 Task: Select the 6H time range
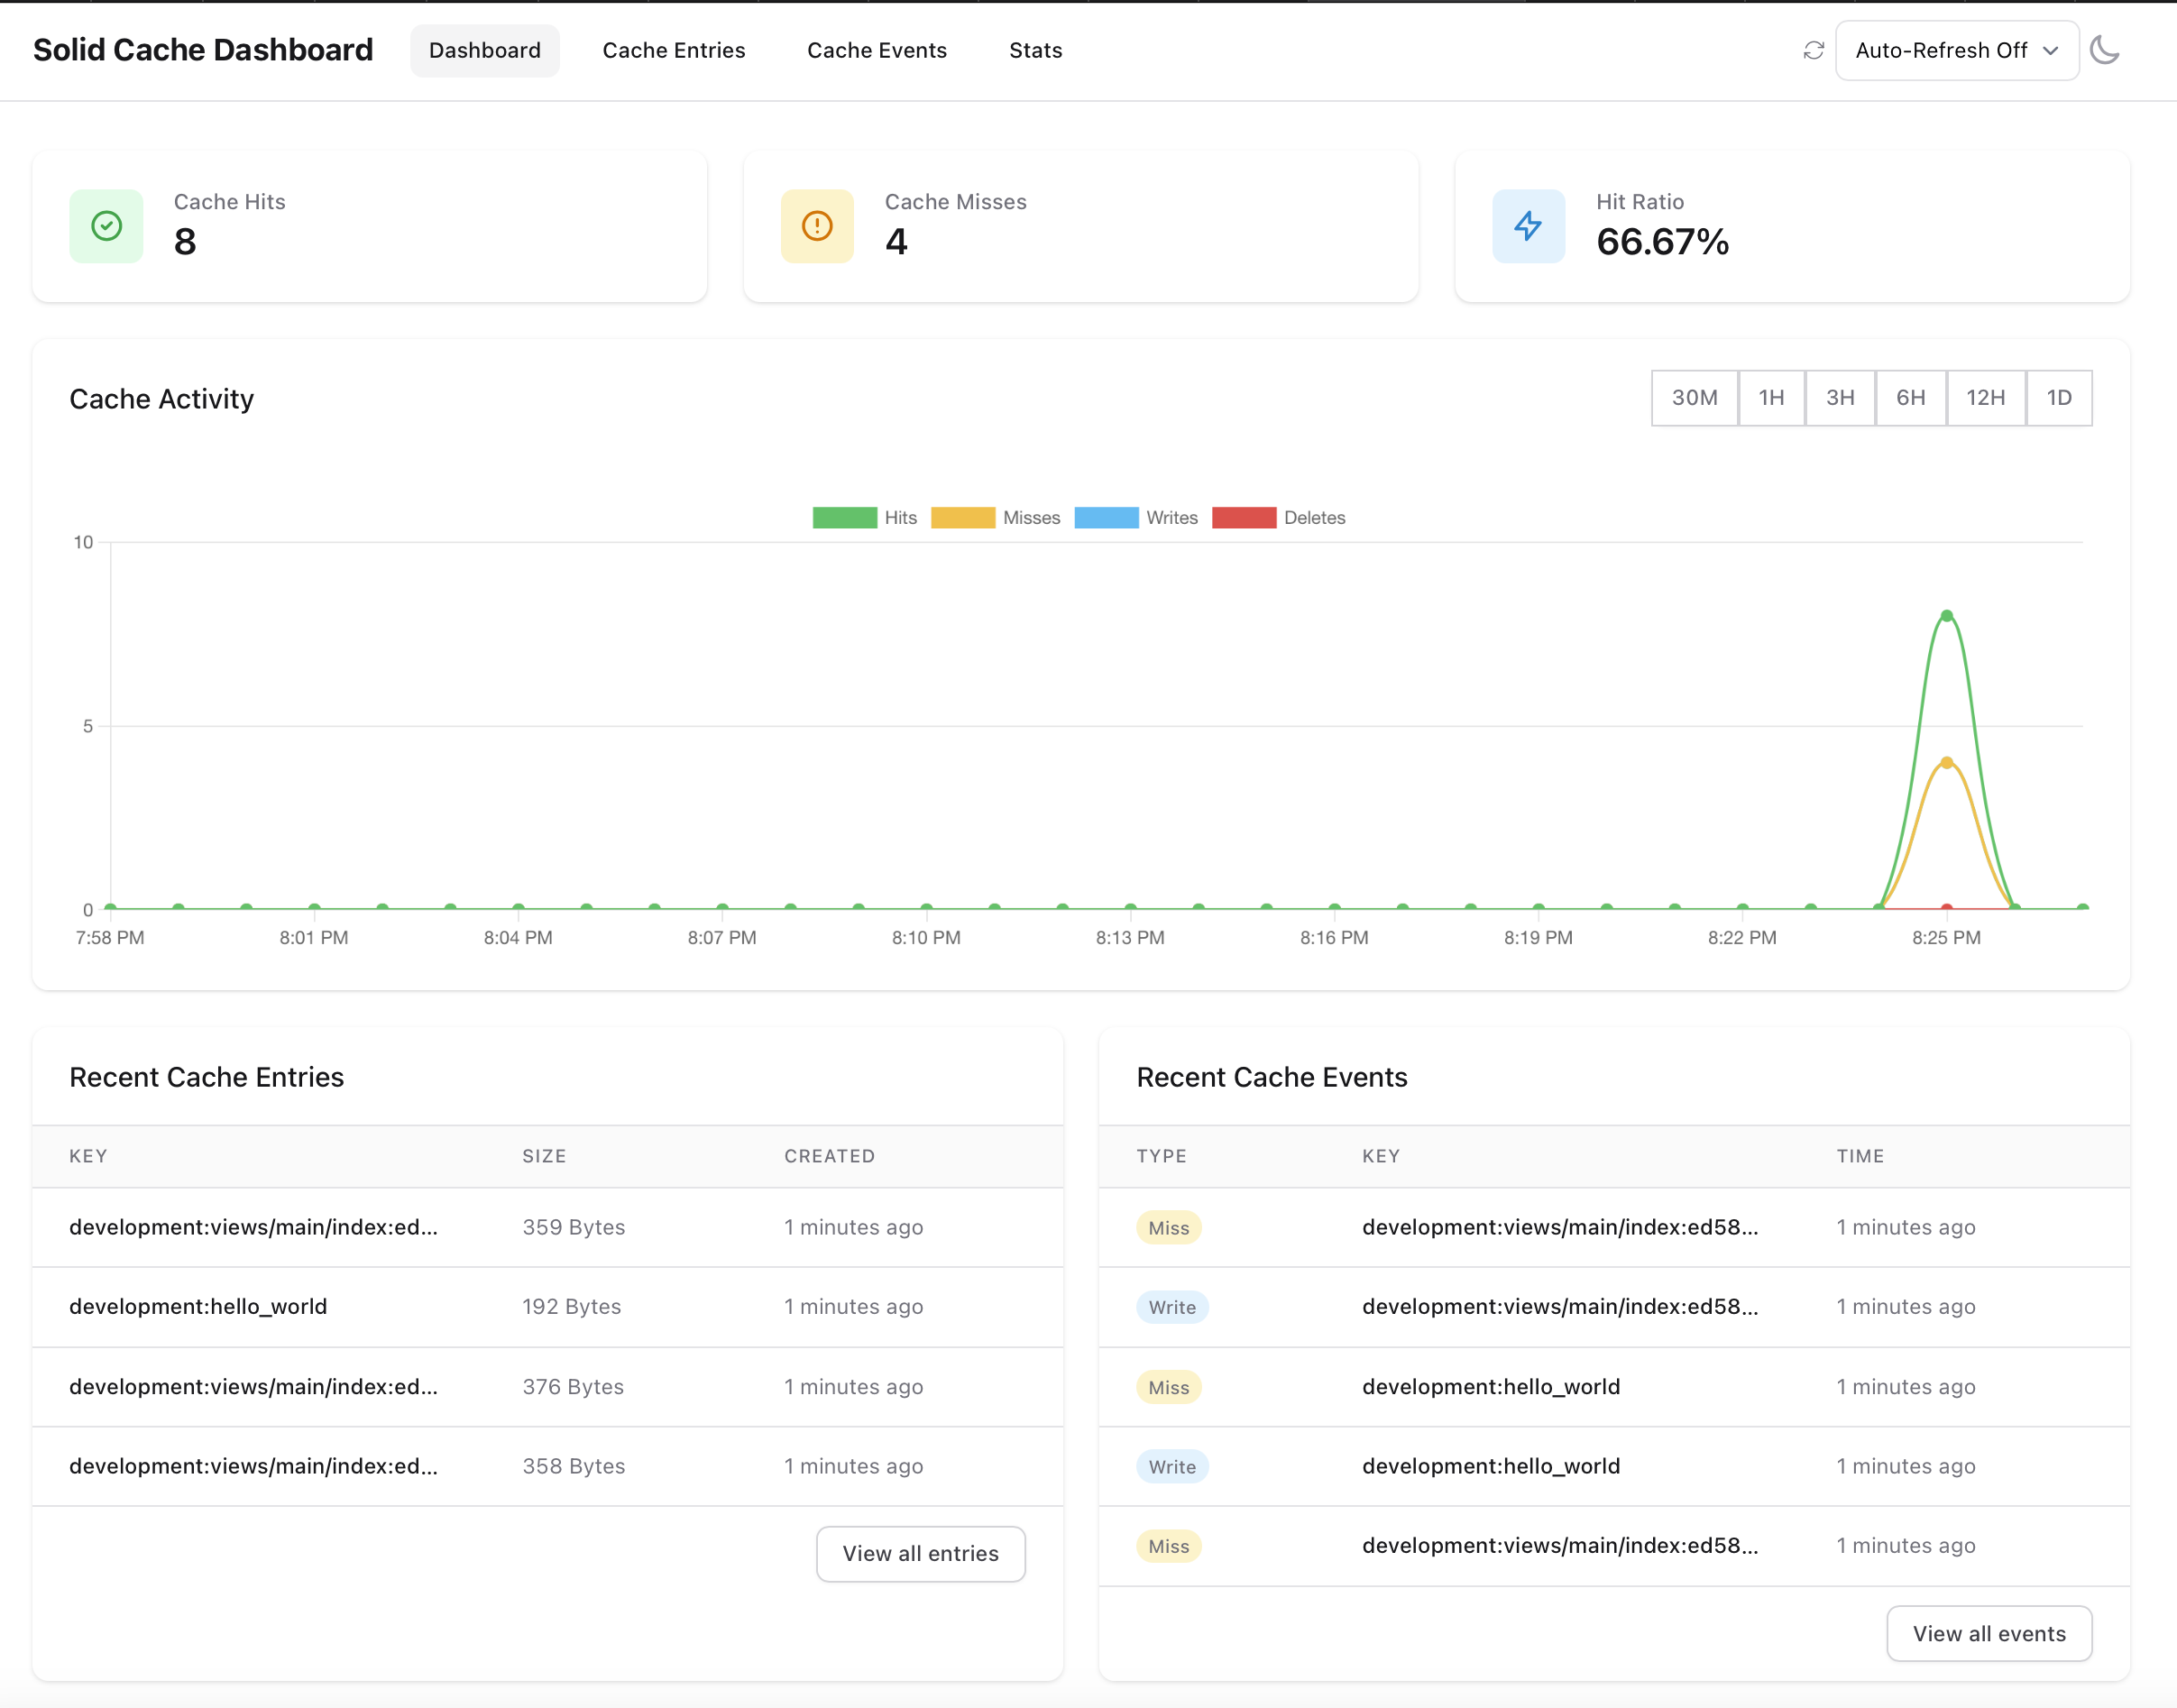click(x=1910, y=398)
